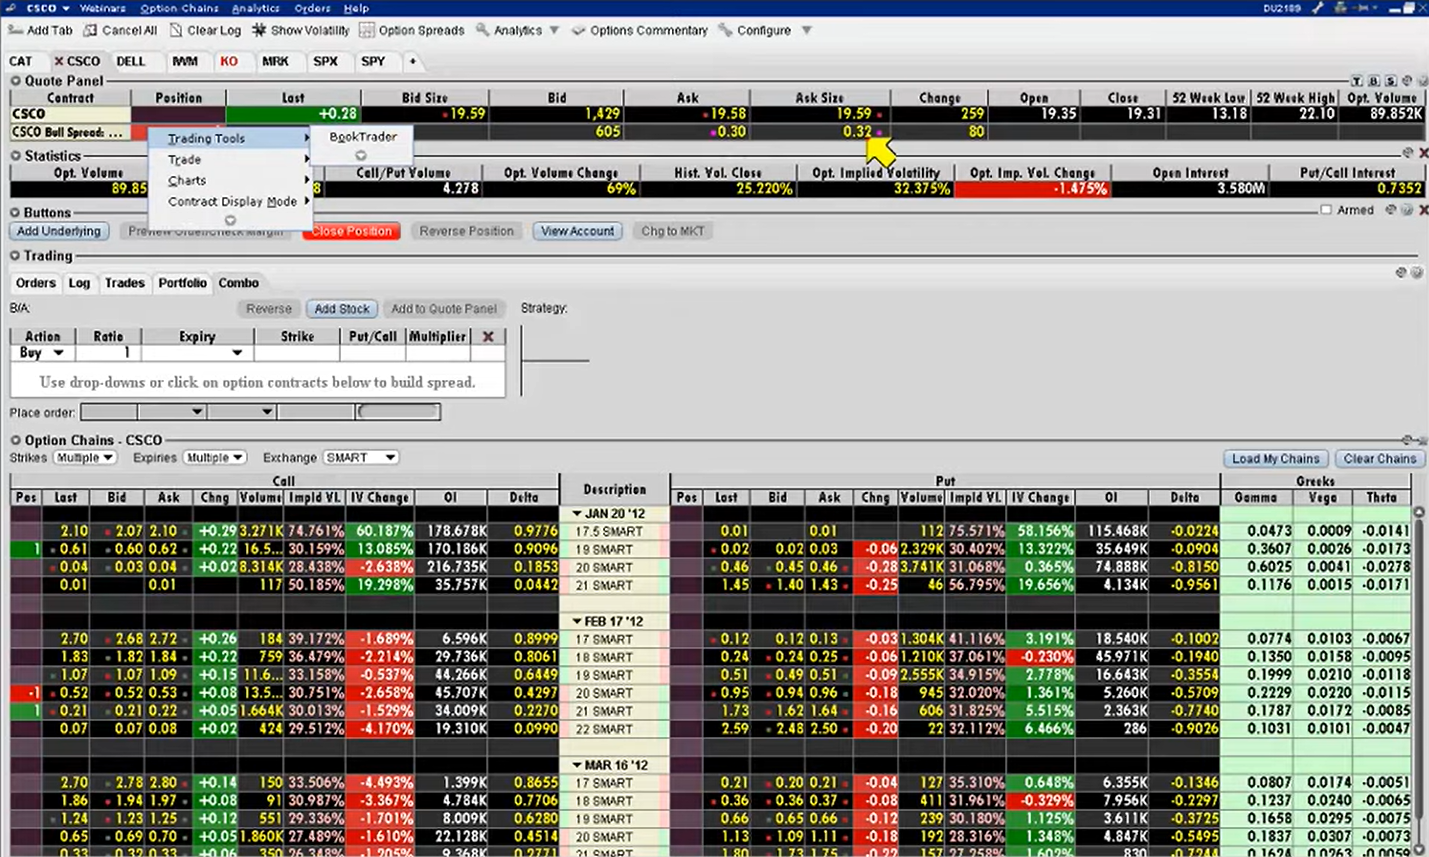Expand more items in the BookTrader submenu
This screenshot has width=1429, height=857.
[361, 155]
